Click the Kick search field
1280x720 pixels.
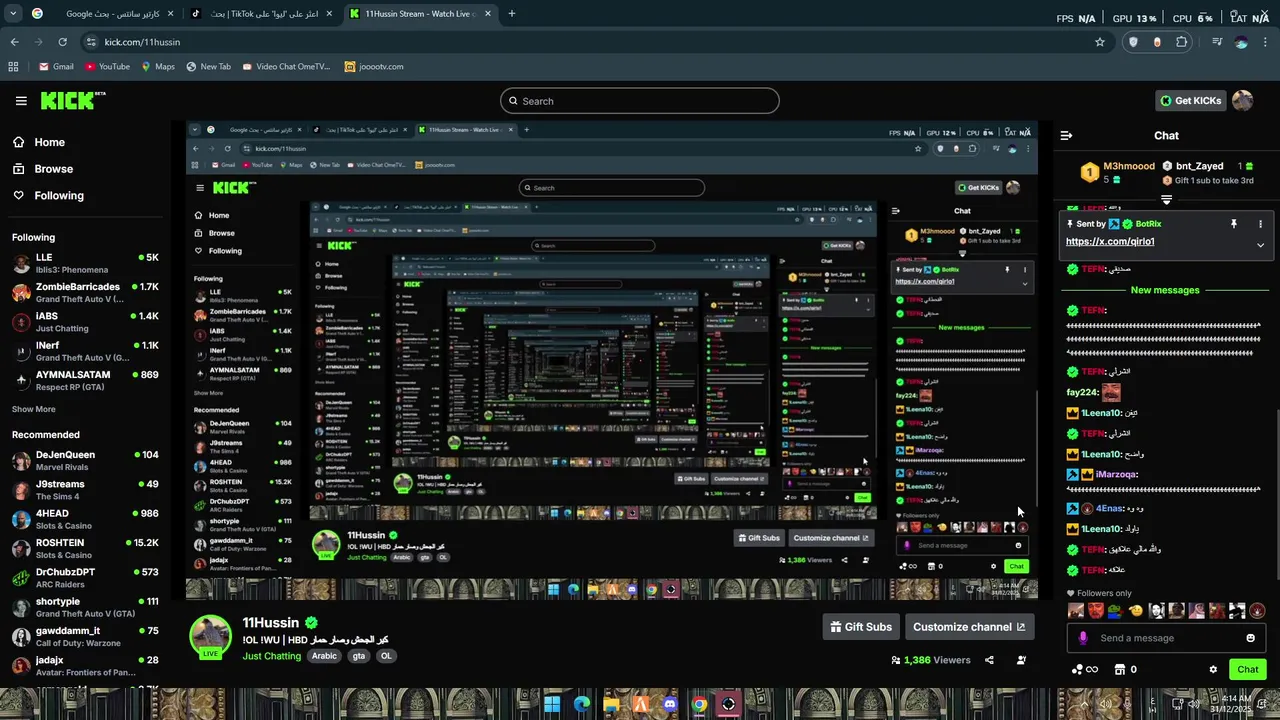640,101
